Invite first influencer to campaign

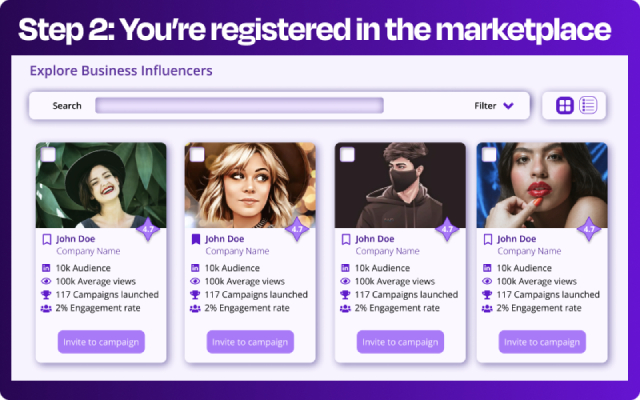tap(101, 342)
